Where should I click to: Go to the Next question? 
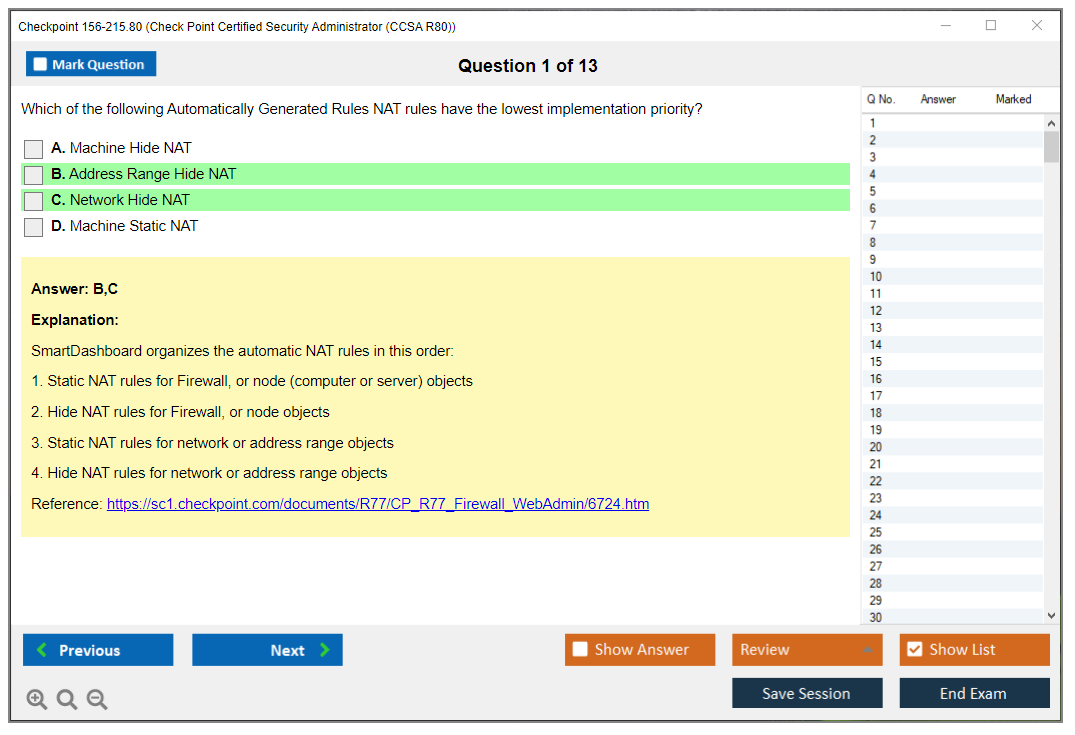point(267,650)
